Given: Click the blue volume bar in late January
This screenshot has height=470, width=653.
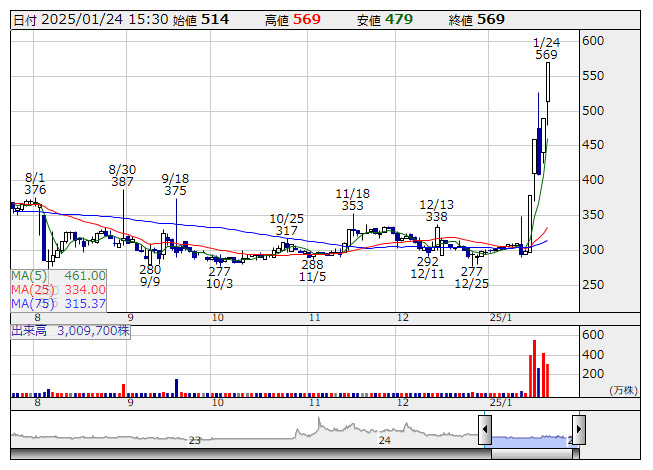Looking at the screenshot, I should click(538, 383).
